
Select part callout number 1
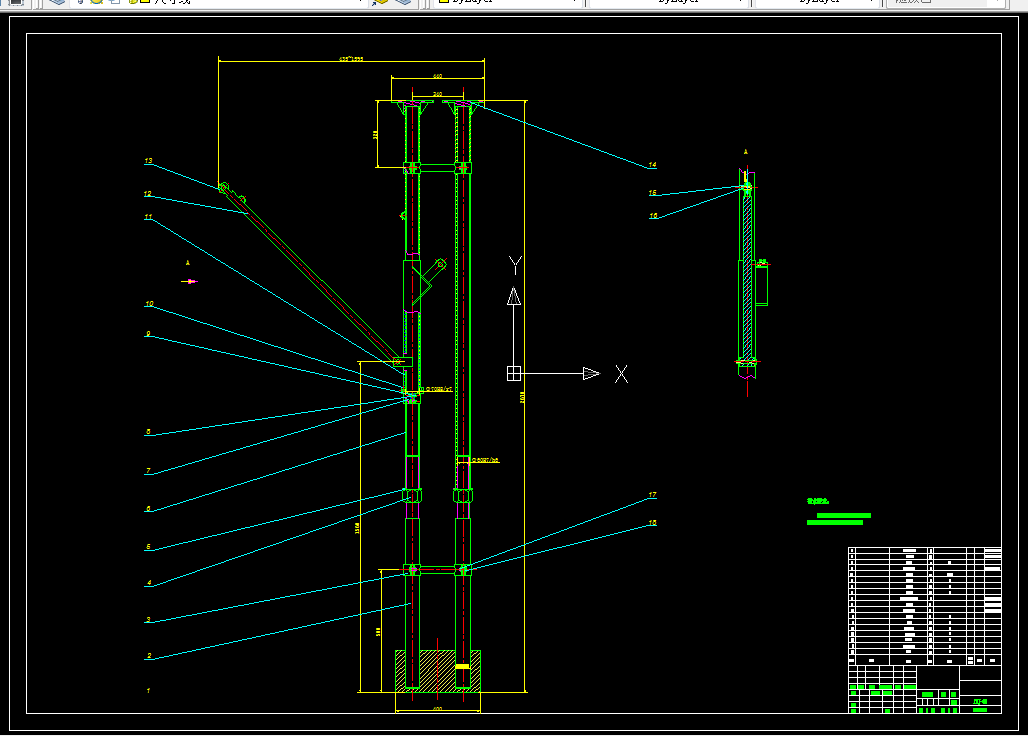(148, 690)
